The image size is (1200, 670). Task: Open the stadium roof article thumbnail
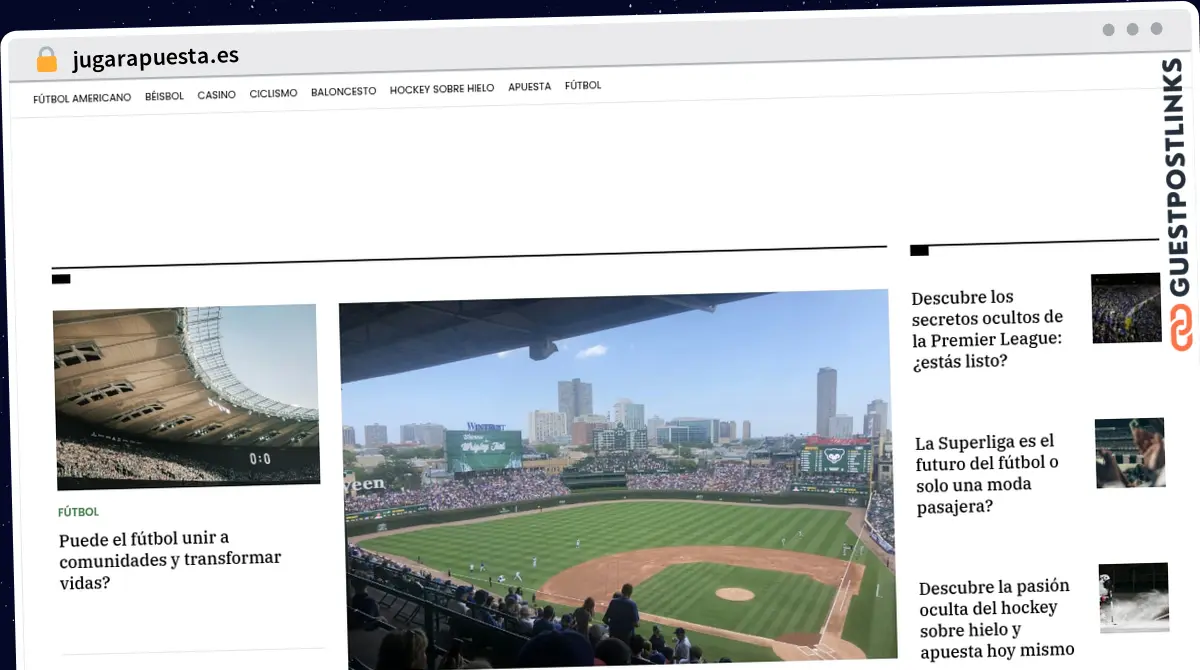(x=186, y=396)
